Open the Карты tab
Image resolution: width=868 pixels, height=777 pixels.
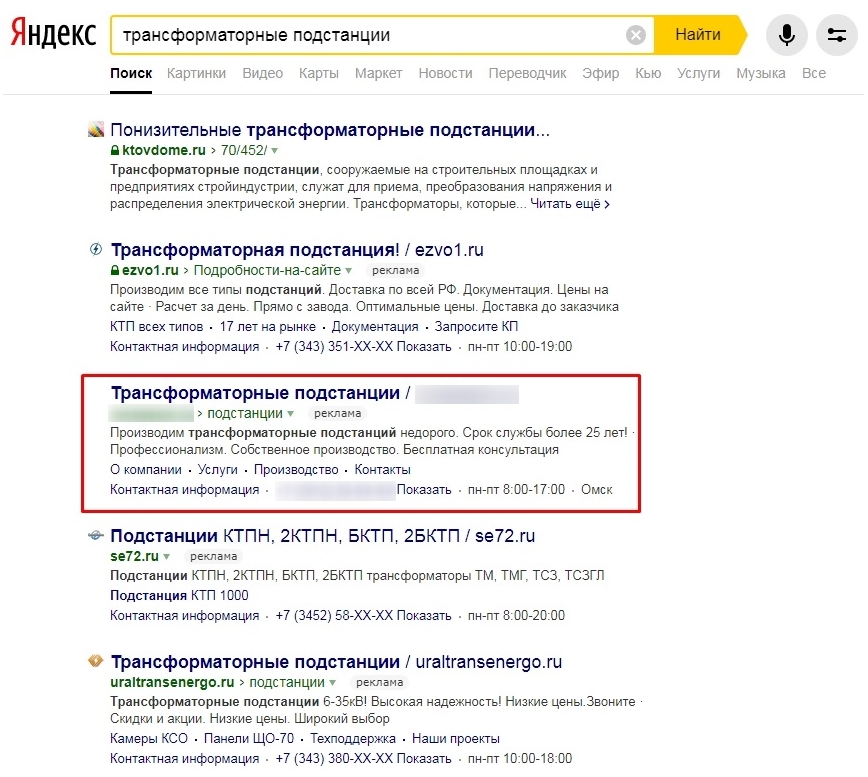pyautogui.click(x=318, y=73)
